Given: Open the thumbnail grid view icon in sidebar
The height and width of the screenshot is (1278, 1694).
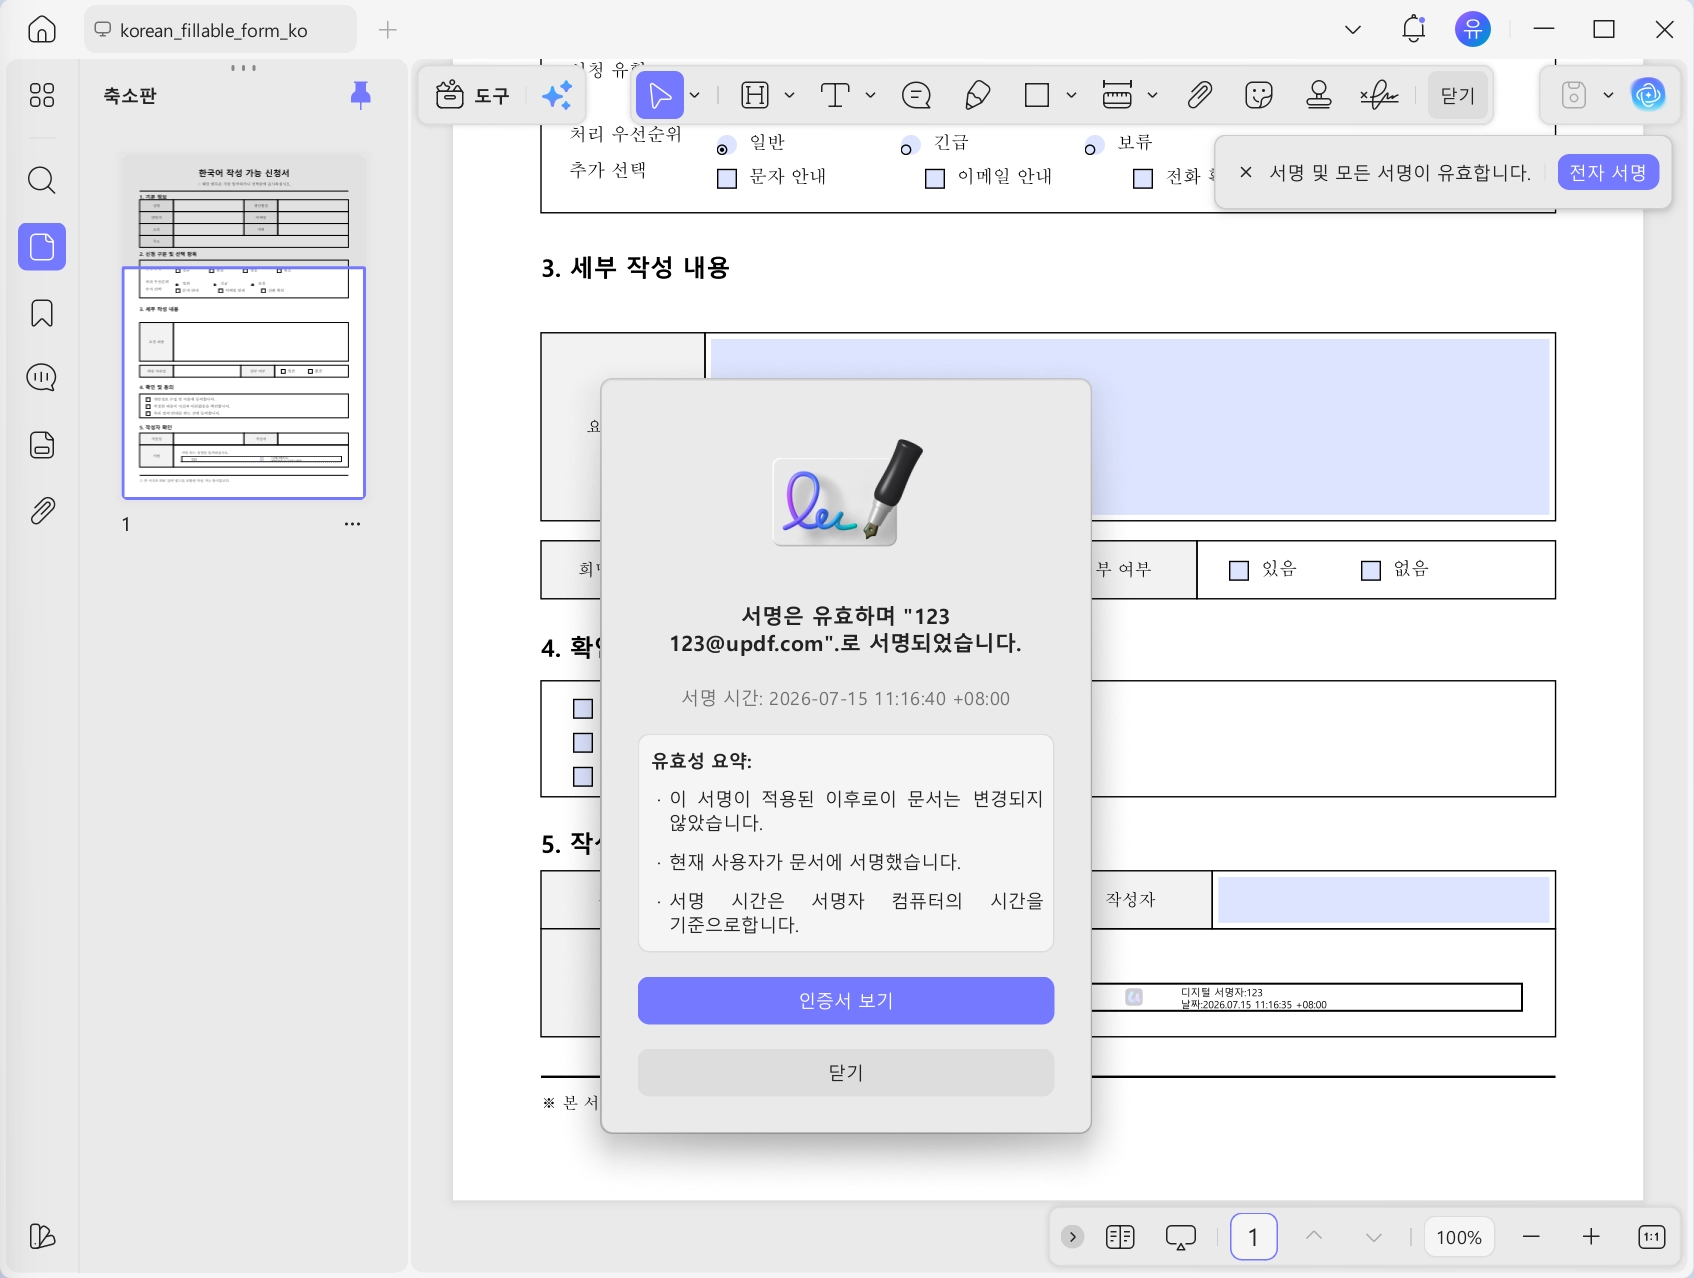Looking at the screenshot, I should click(42, 95).
